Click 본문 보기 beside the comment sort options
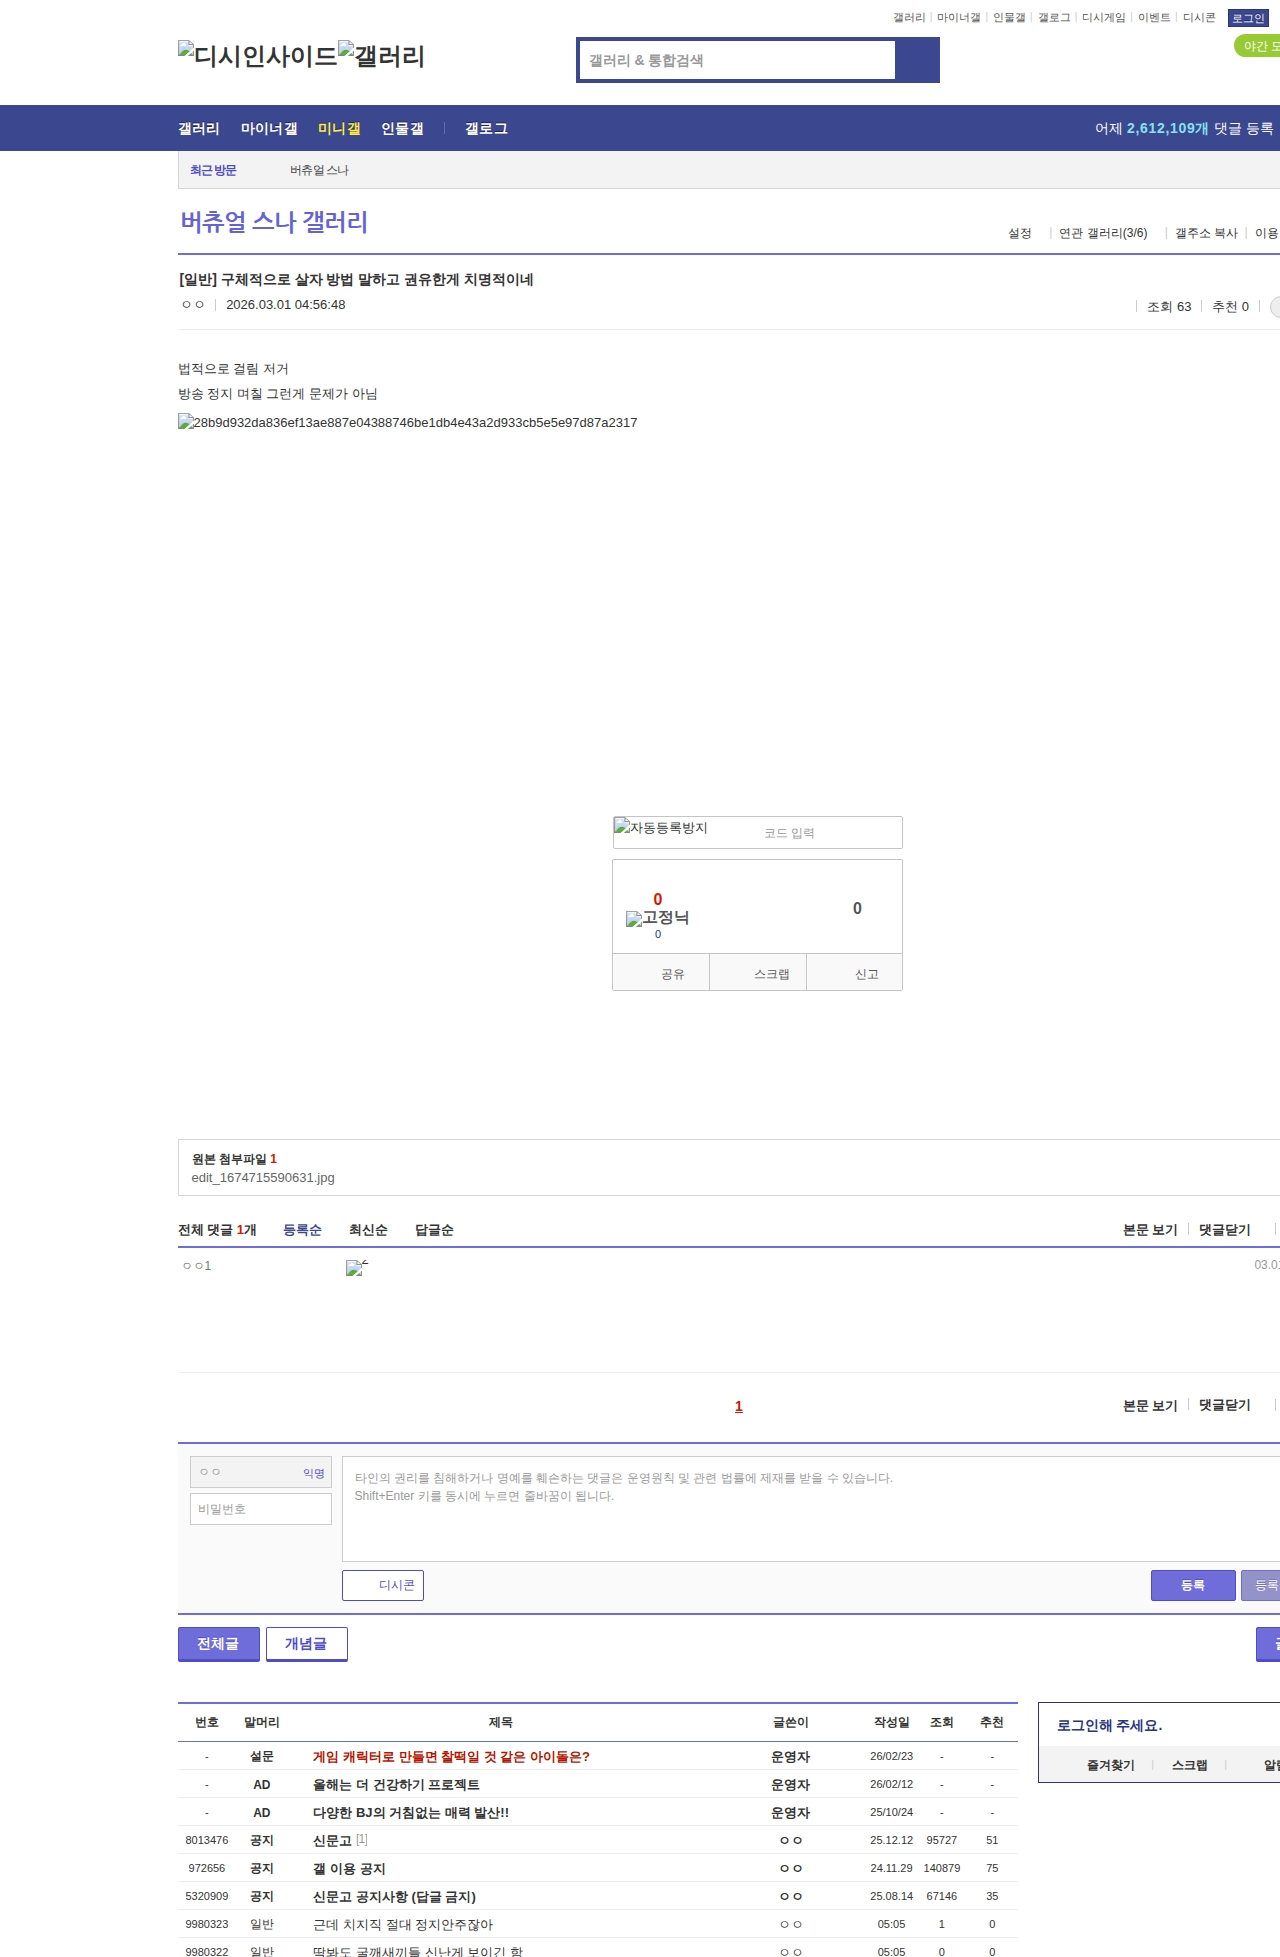Viewport: 1280px width, 1957px height. pos(1150,1230)
